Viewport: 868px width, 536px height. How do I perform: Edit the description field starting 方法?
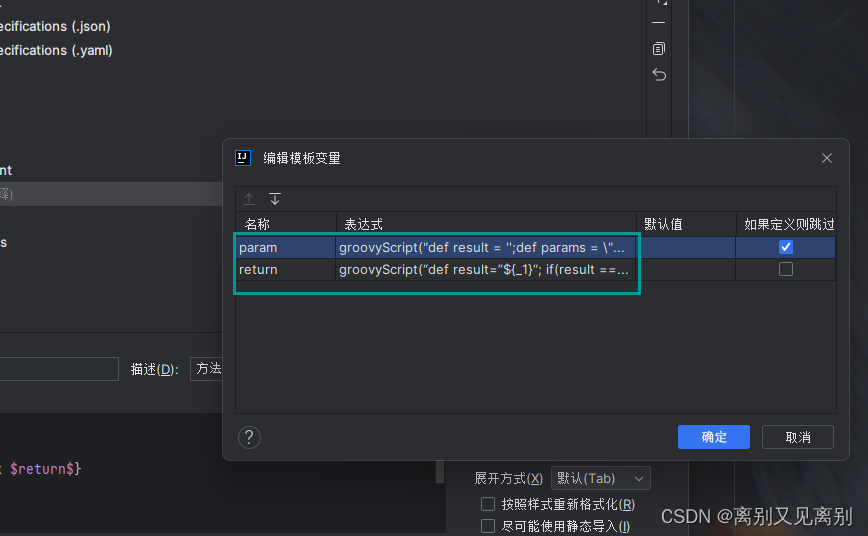(206, 369)
